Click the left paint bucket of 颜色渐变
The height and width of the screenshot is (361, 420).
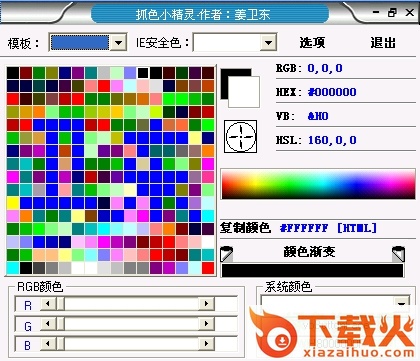click(x=227, y=254)
